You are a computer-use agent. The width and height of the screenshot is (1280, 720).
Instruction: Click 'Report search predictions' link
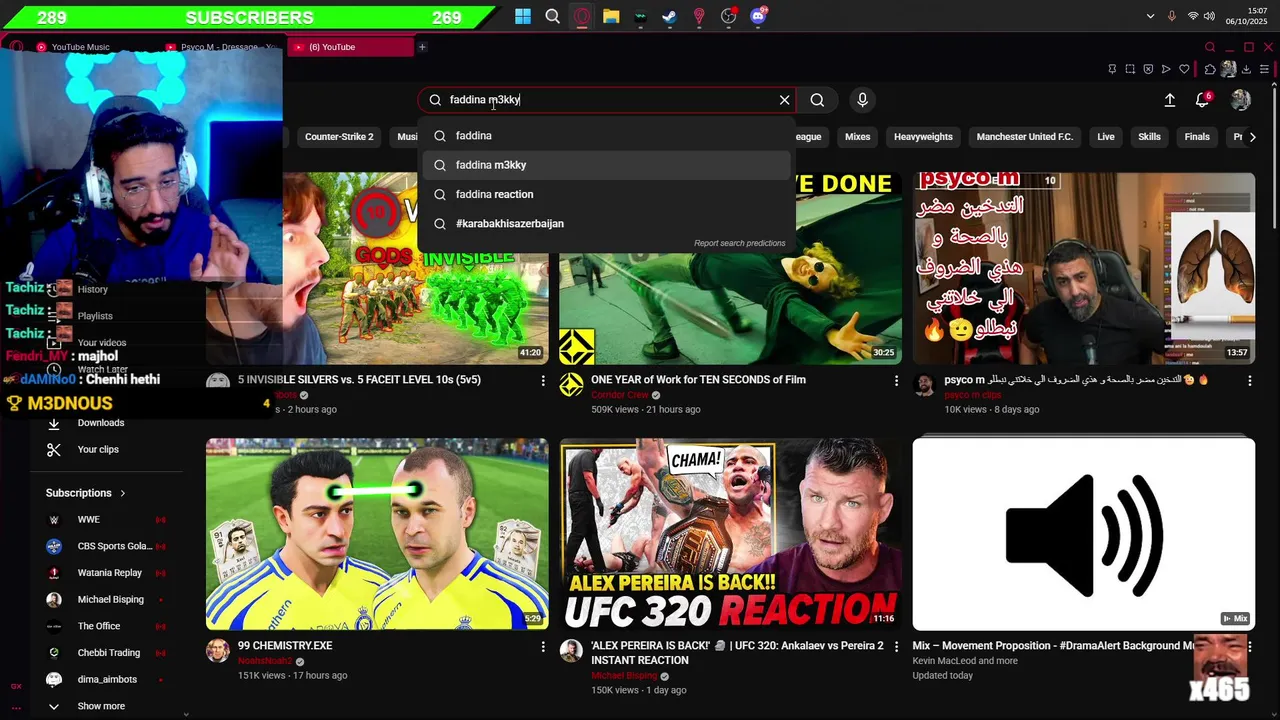click(x=740, y=243)
